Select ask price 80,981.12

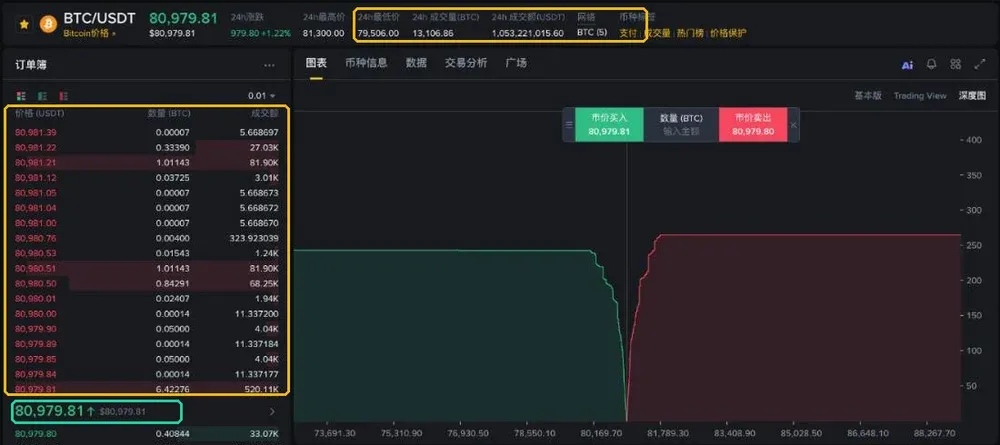[34, 178]
